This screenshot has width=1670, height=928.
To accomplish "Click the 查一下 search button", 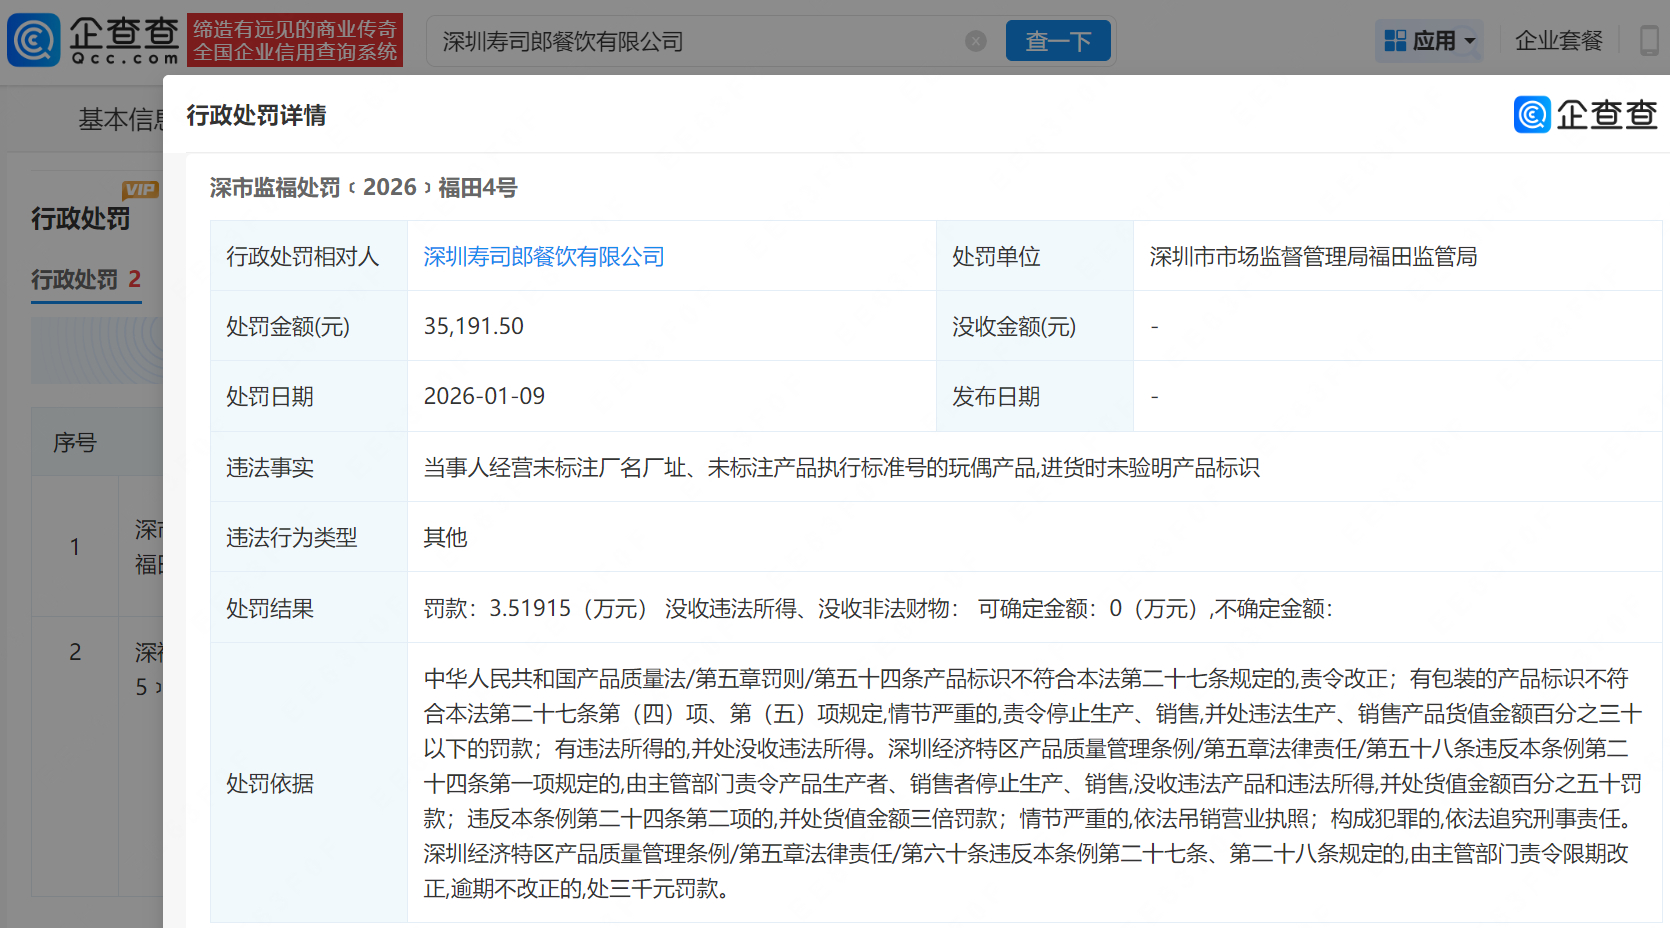I will (x=1058, y=41).
